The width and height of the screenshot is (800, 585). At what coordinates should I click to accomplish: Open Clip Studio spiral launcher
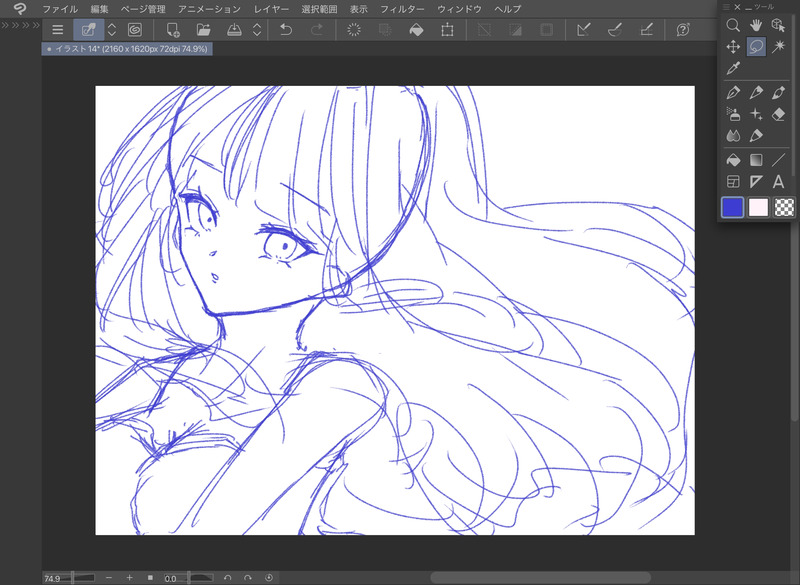[135, 30]
